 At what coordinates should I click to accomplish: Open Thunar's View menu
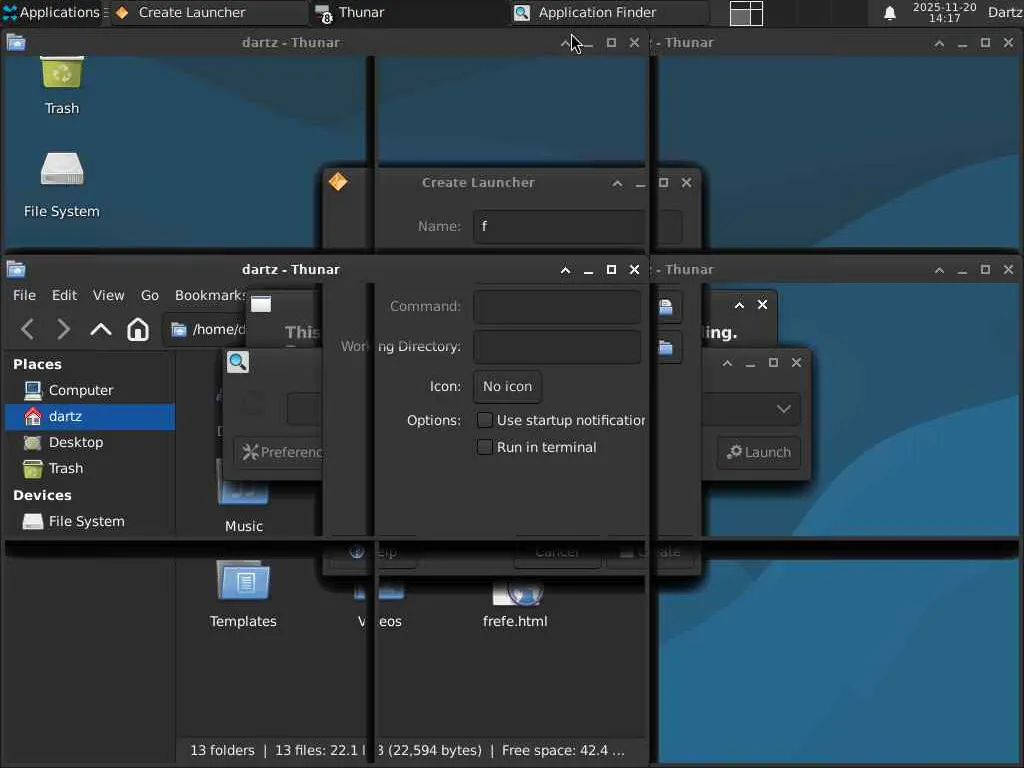[x=108, y=295]
